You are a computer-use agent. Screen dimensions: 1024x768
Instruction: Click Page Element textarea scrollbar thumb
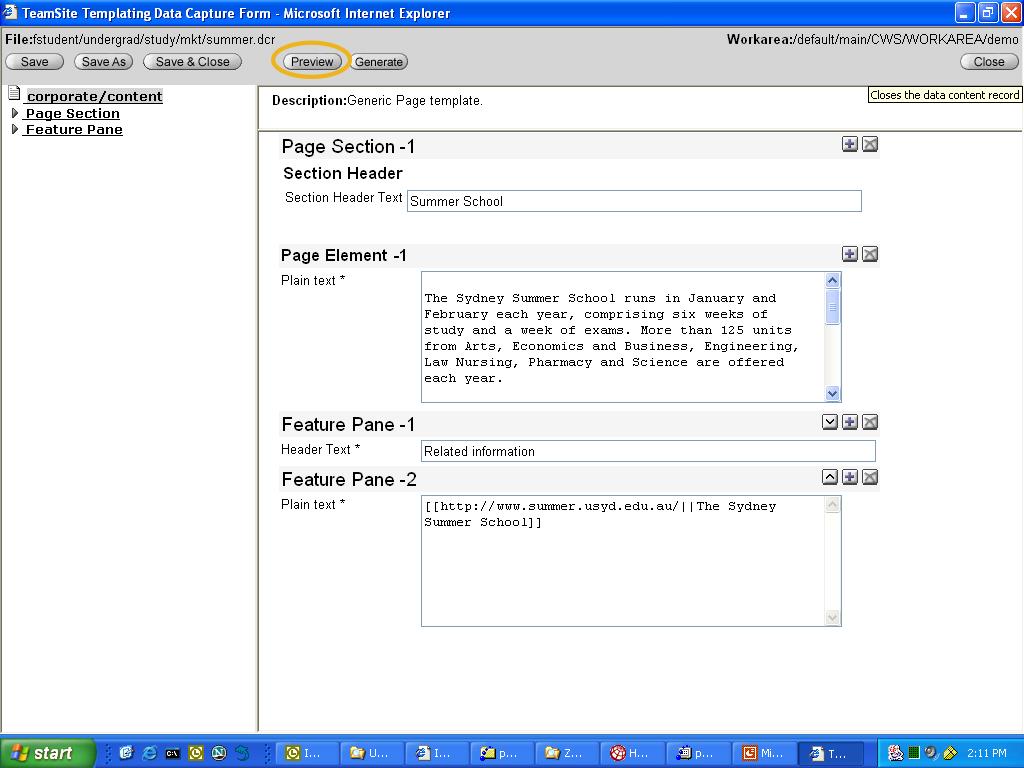click(x=832, y=307)
